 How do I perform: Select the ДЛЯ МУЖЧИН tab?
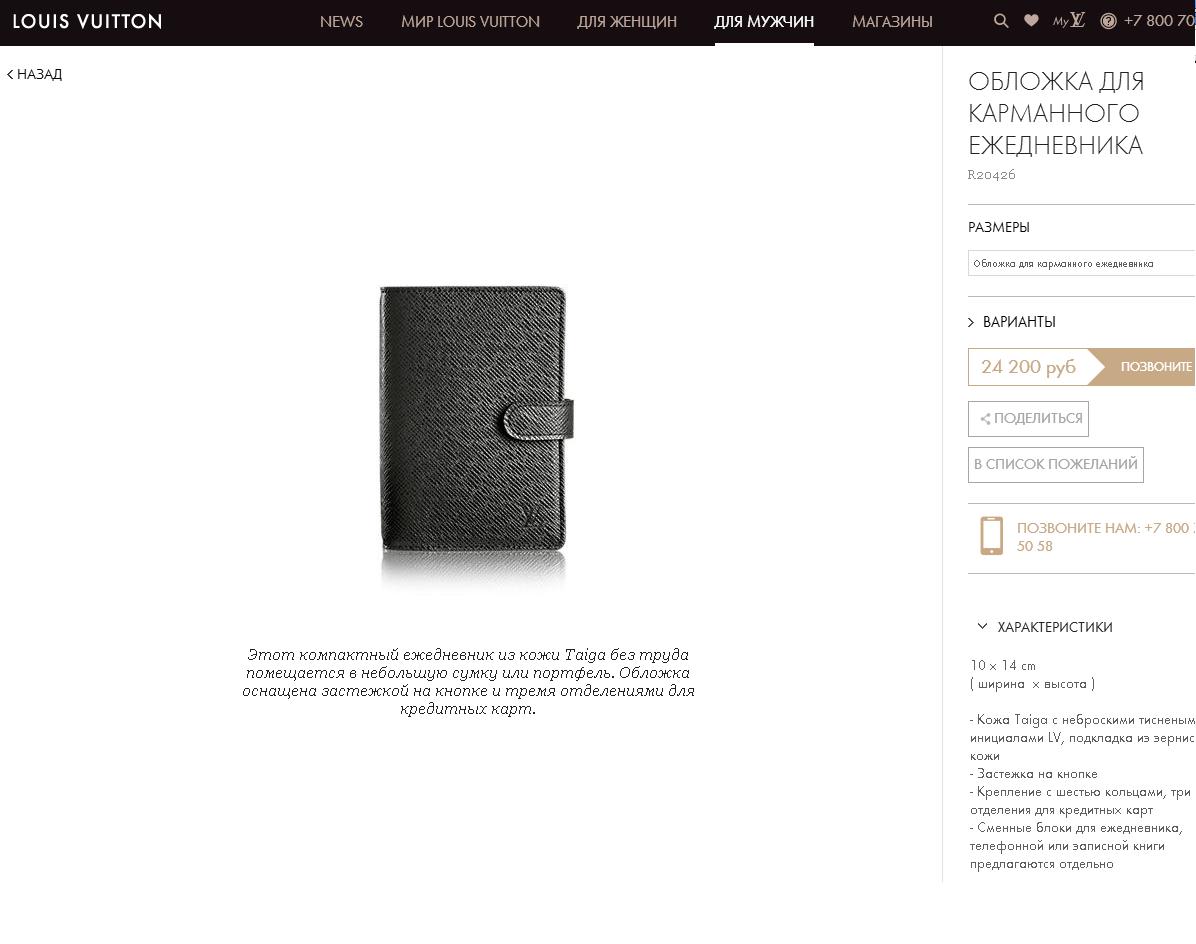[x=764, y=21]
